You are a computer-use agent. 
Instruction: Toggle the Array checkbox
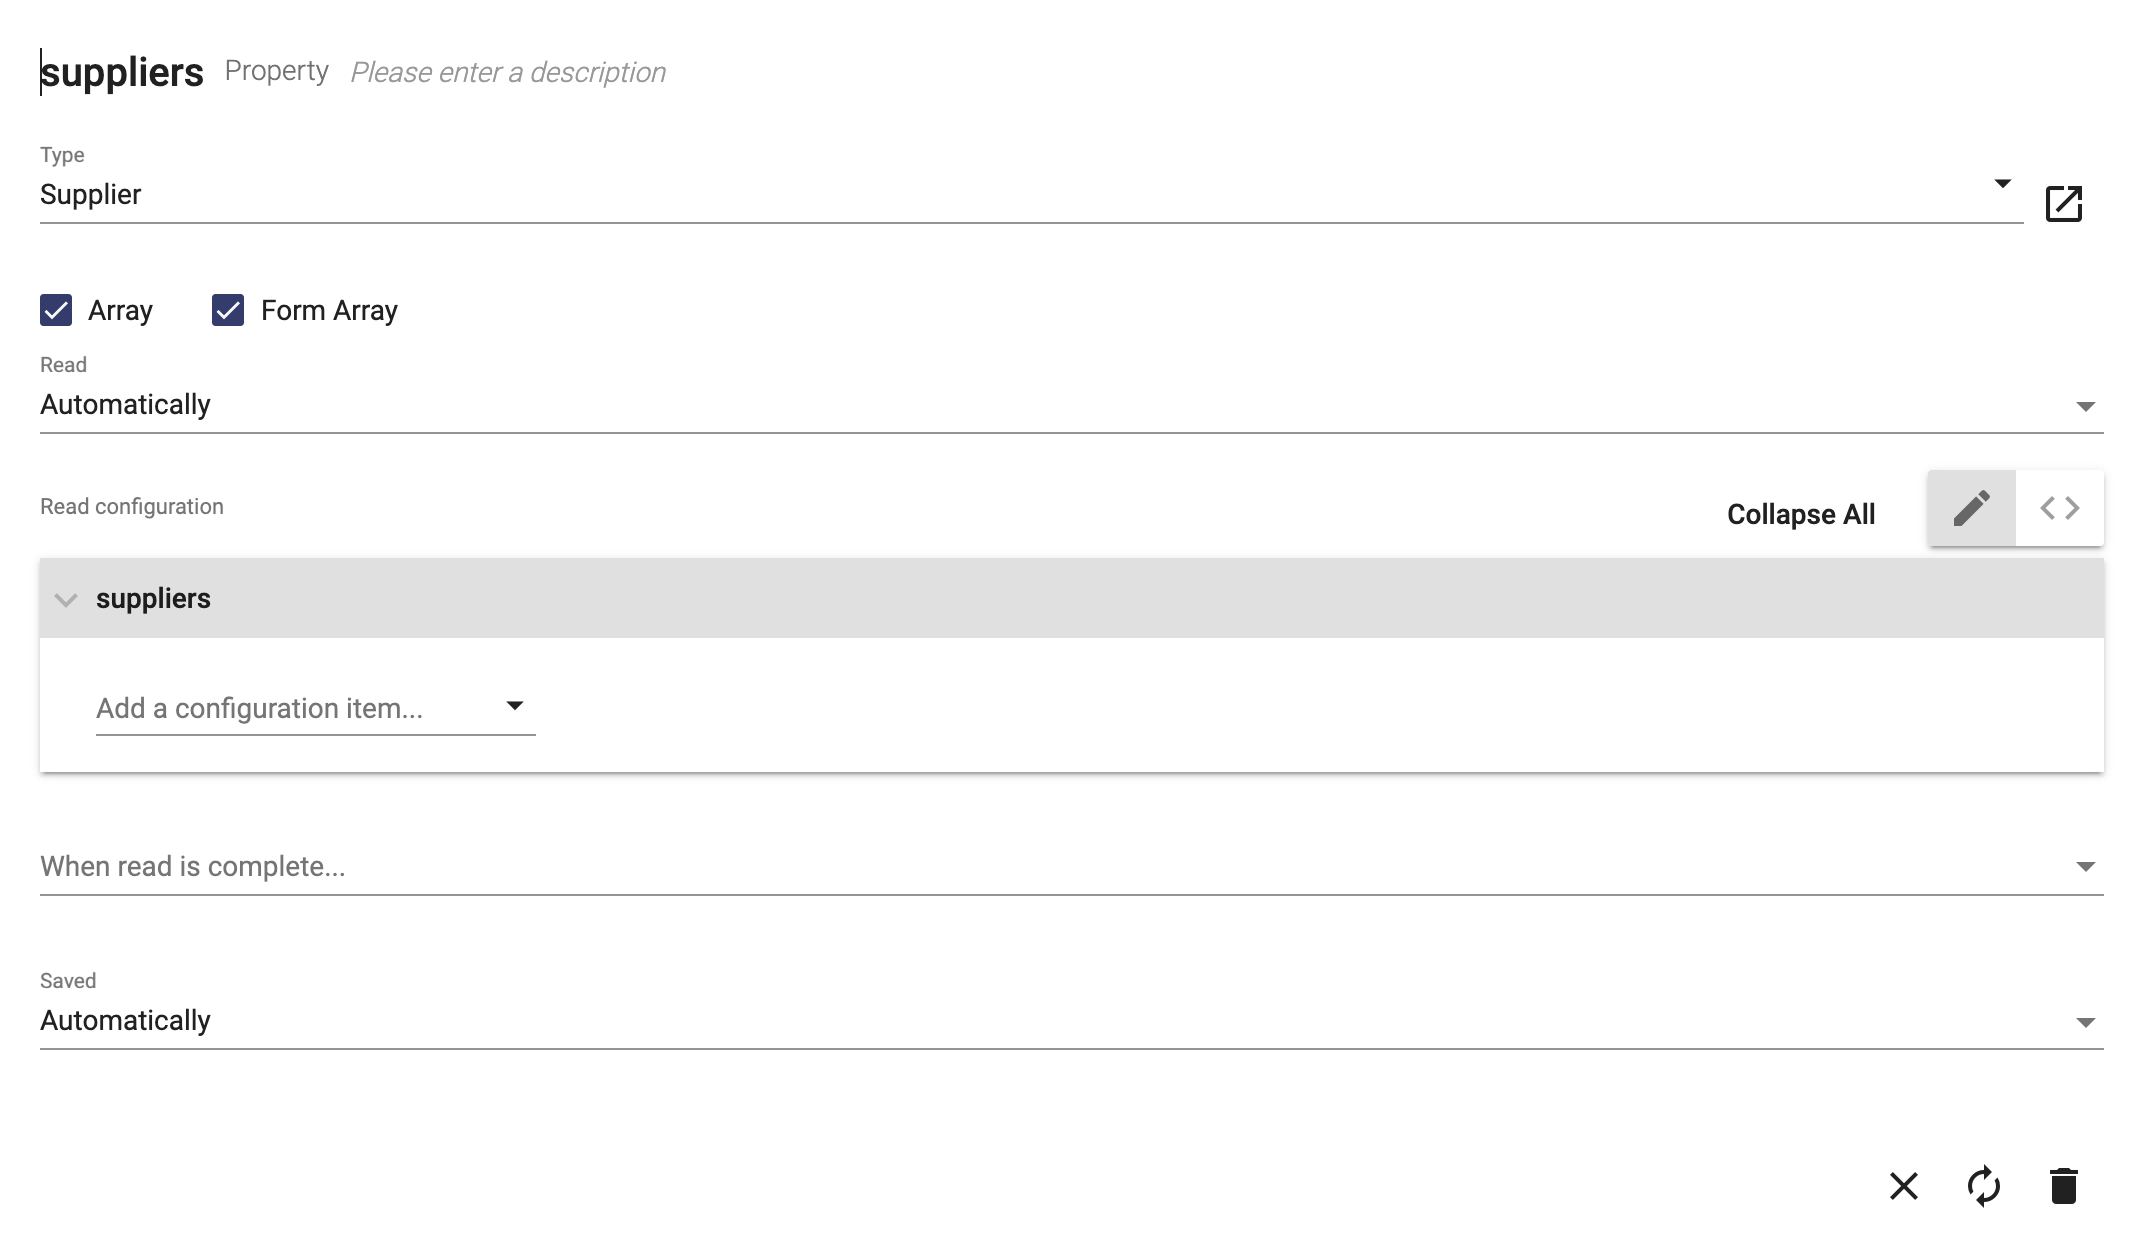(56, 309)
